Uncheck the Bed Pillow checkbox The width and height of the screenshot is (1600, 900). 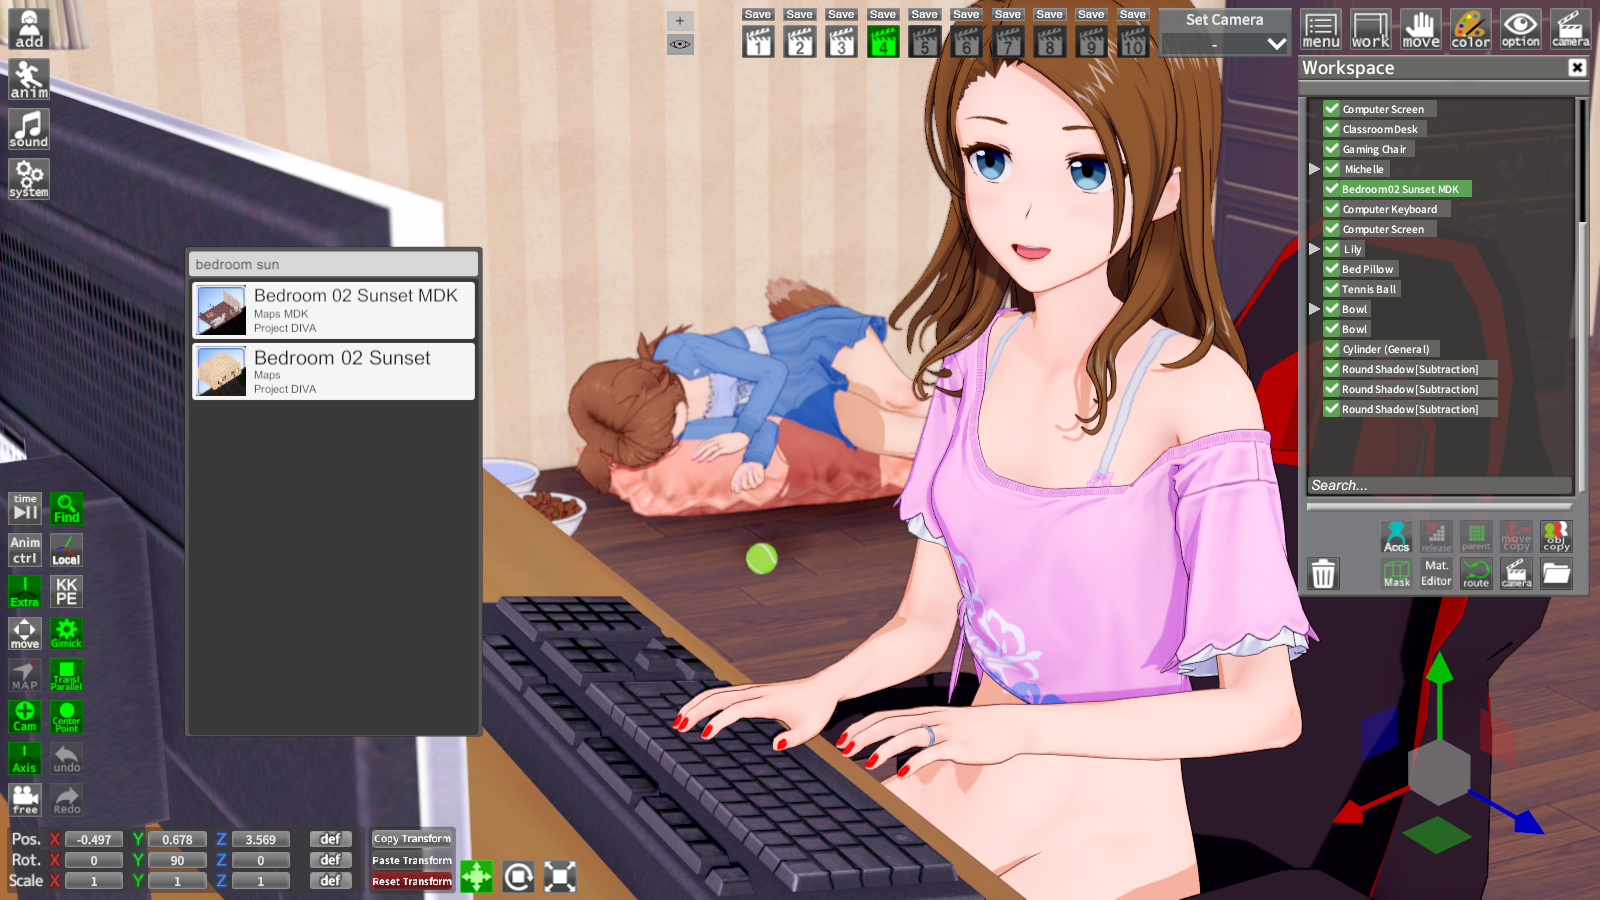click(x=1332, y=268)
